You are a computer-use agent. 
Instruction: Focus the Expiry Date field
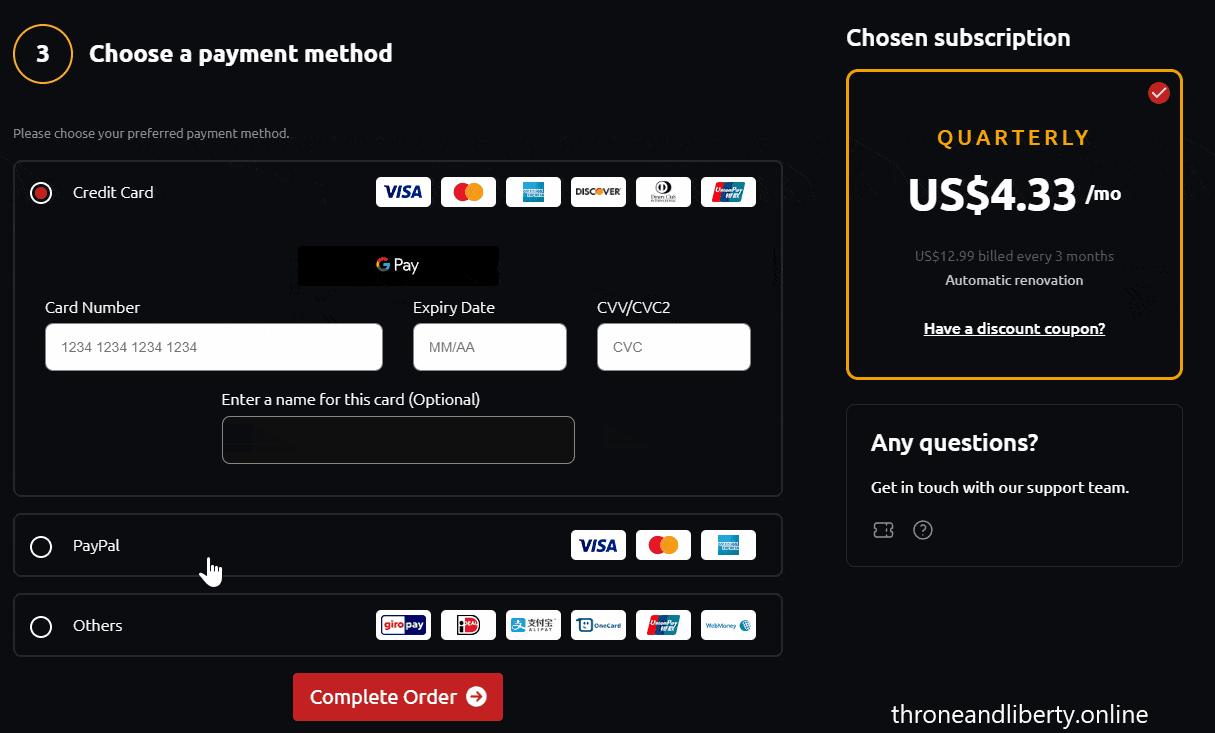tap(490, 347)
